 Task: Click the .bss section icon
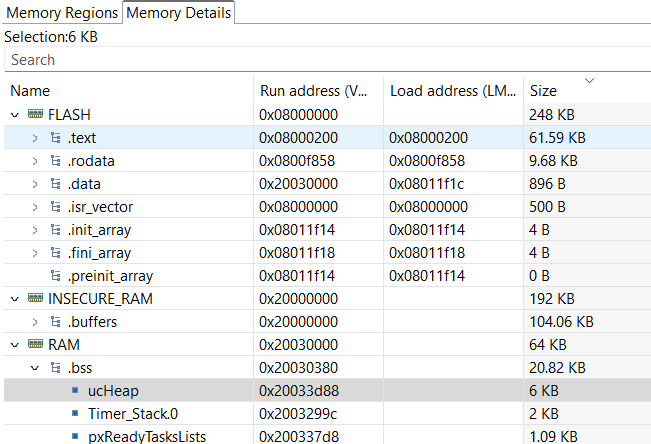click(x=56, y=368)
